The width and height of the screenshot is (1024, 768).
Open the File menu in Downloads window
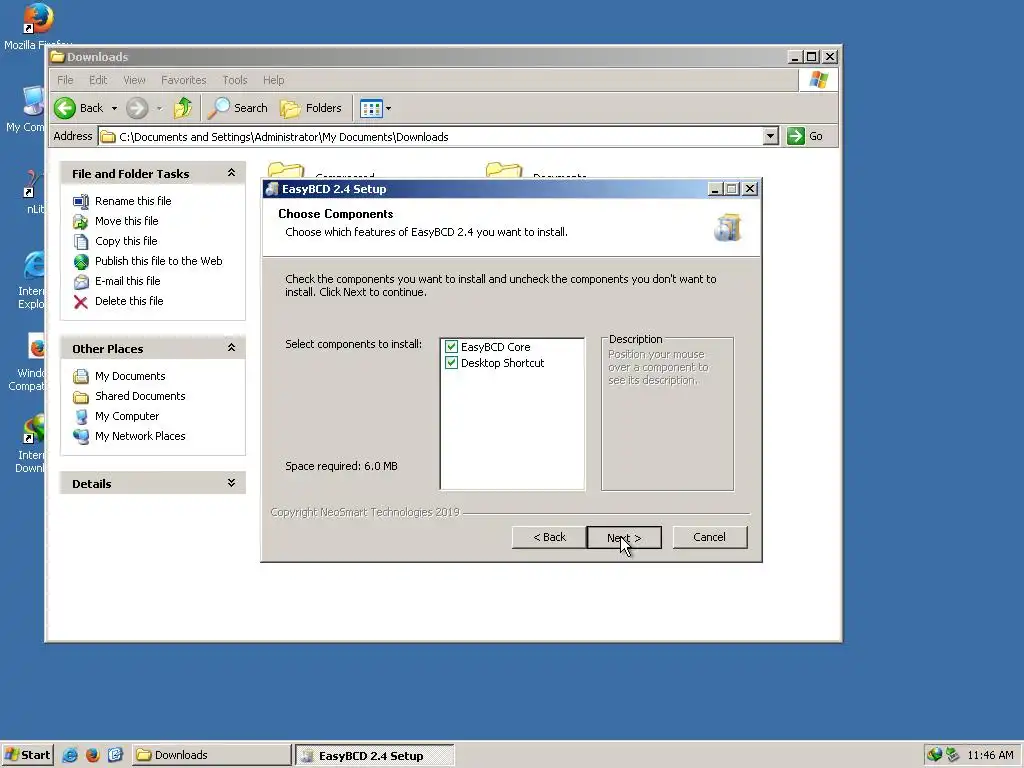pos(65,80)
